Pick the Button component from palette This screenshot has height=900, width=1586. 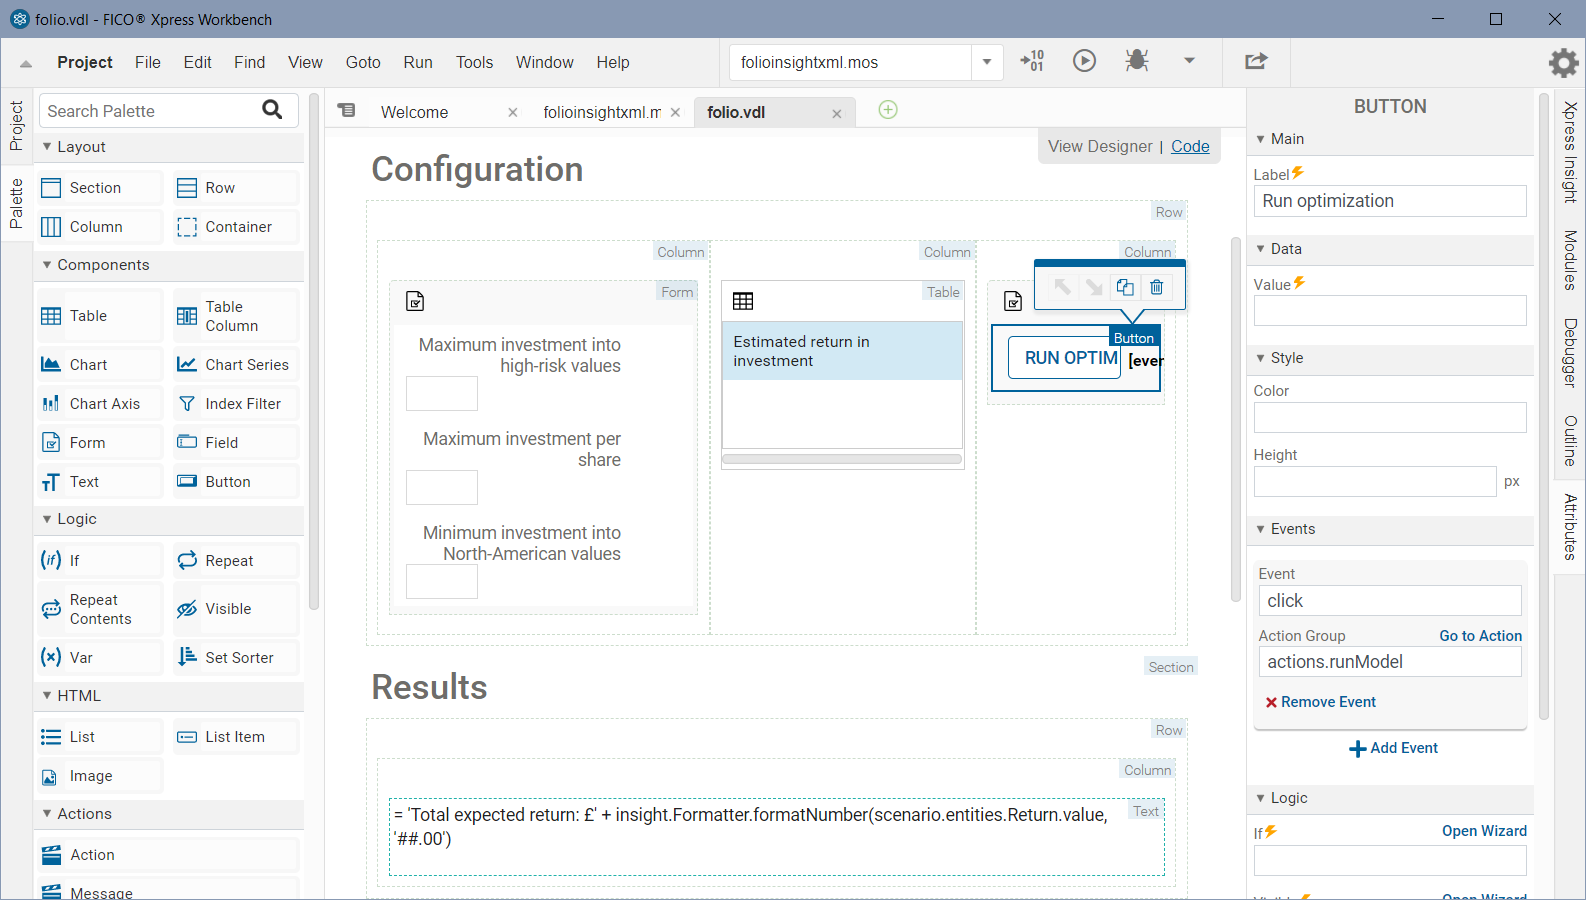pyautogui.click(x=236, y=482)
